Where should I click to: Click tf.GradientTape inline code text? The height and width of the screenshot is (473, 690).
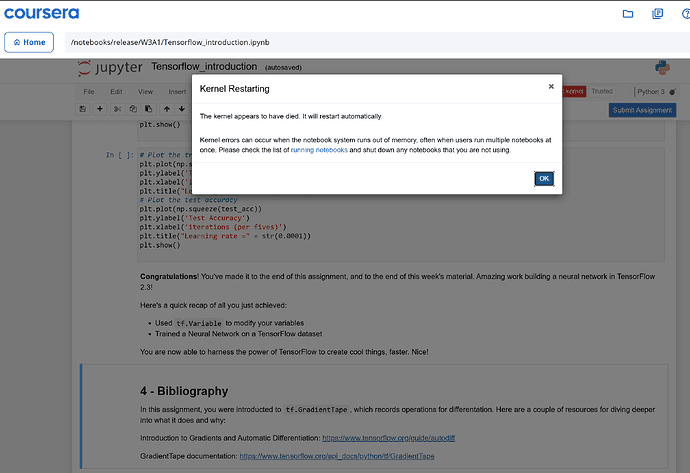316,410
